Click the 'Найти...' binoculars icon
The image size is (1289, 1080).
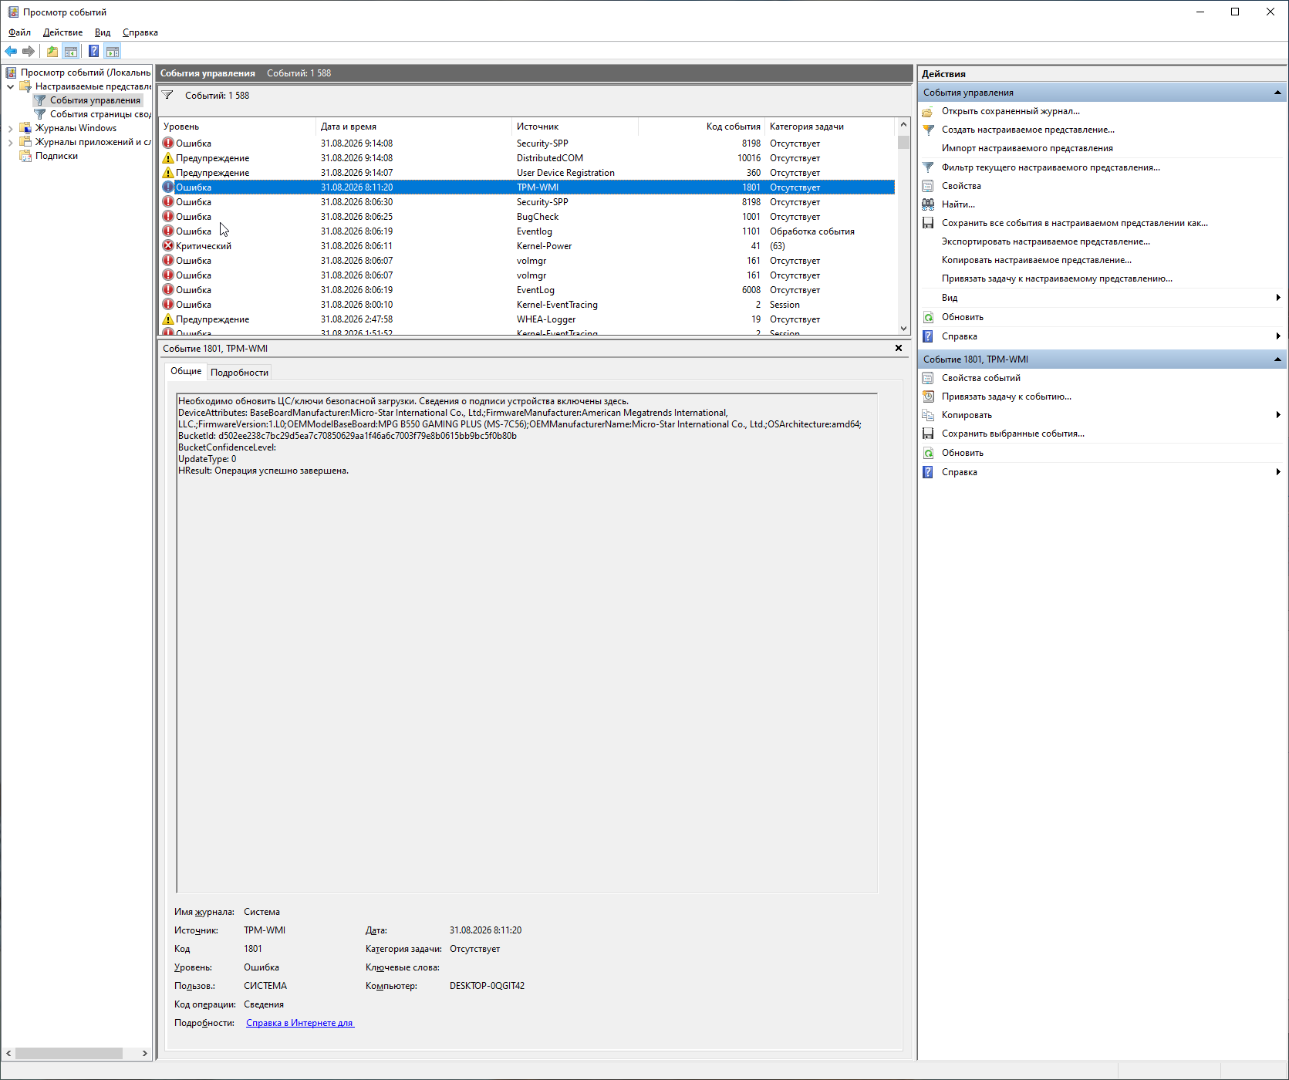pyautogui.click(x=928, y=204)
